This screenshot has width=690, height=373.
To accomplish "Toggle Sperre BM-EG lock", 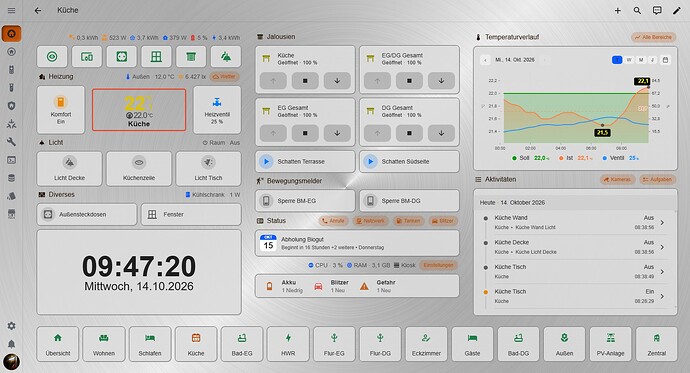I will point(305,201).
